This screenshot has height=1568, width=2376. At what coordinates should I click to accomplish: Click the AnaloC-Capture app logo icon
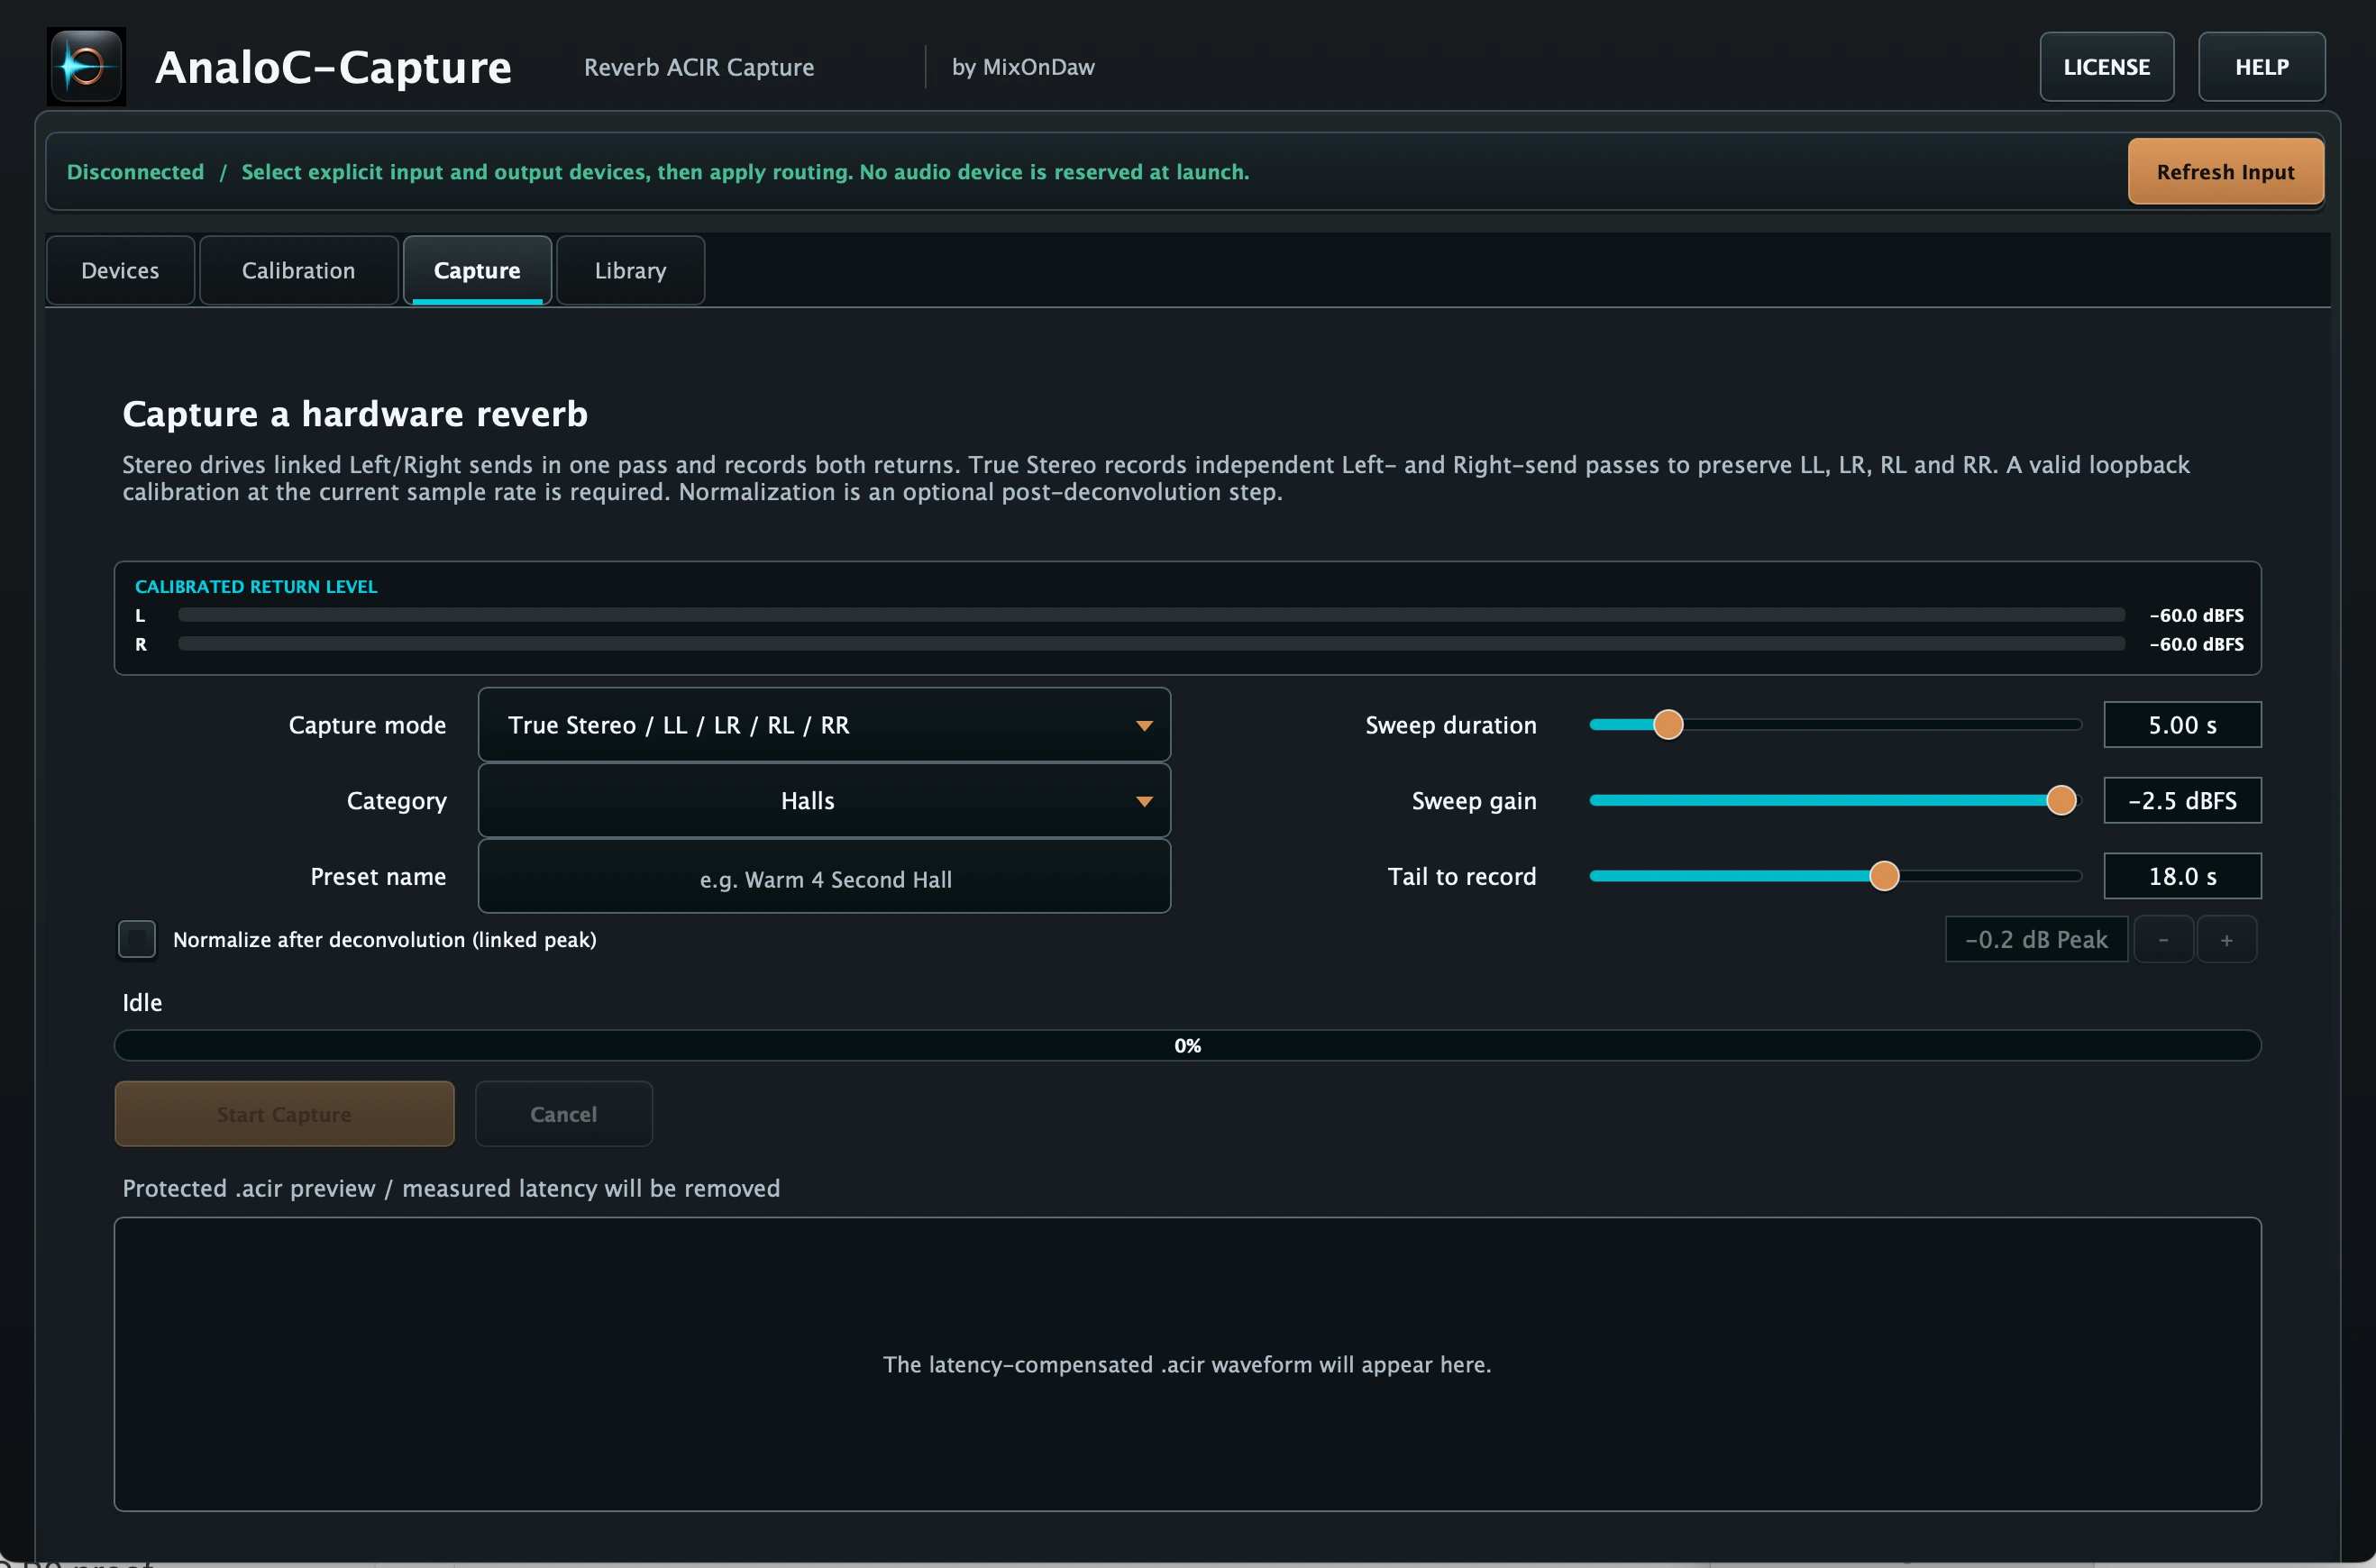point(86,66)
